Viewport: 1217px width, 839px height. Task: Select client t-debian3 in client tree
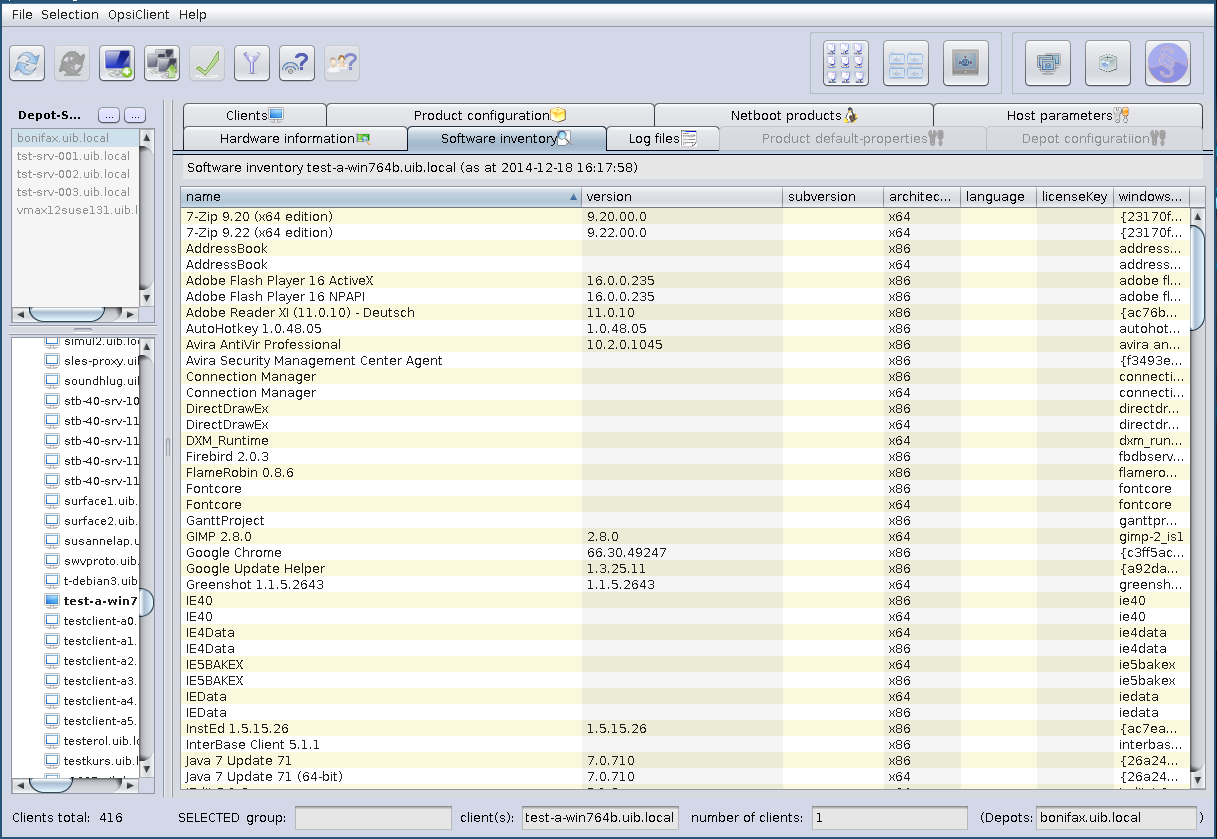tap(100, 581)
